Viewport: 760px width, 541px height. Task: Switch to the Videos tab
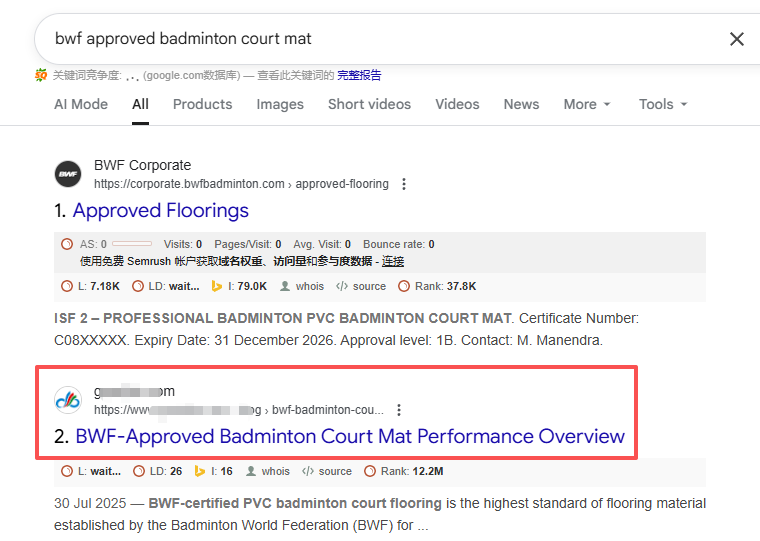click(x=457, y=104)
